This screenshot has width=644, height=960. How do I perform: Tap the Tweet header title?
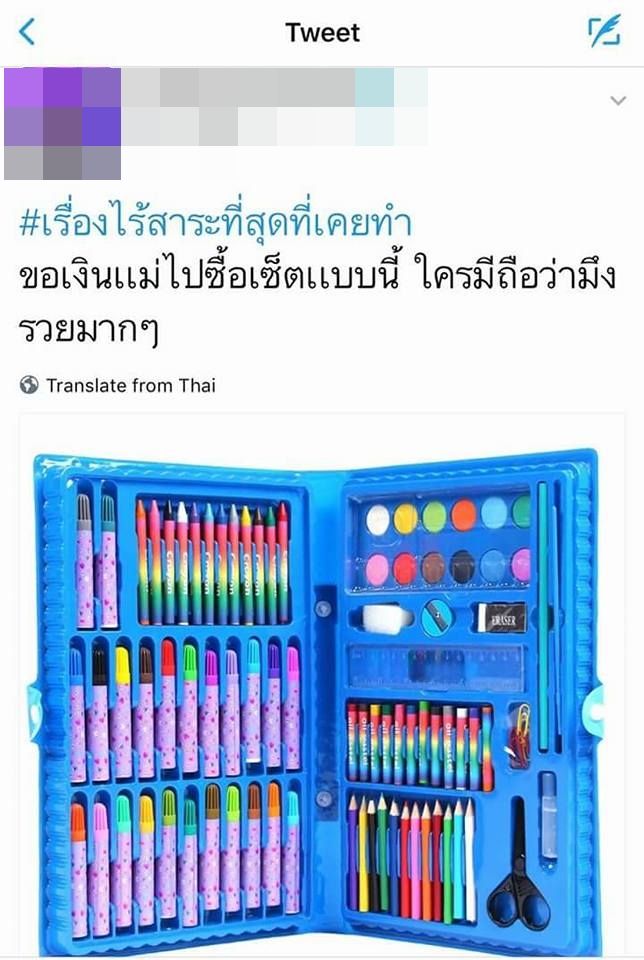pos(322,32)
